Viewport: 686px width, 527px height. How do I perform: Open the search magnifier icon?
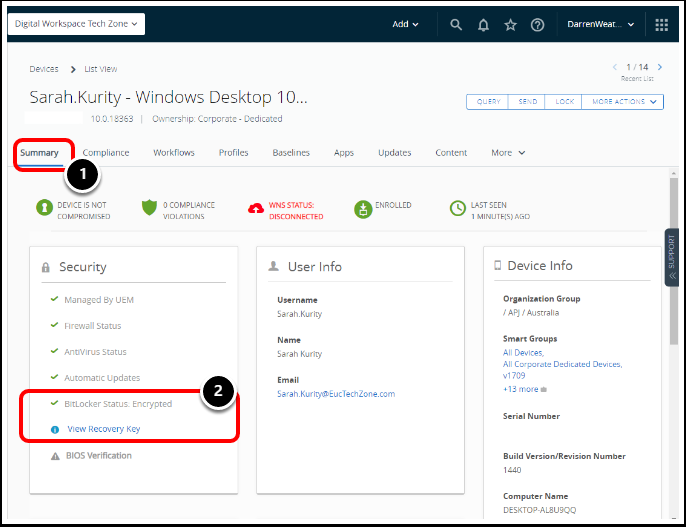pyautogui.click(x=456, y=25)
